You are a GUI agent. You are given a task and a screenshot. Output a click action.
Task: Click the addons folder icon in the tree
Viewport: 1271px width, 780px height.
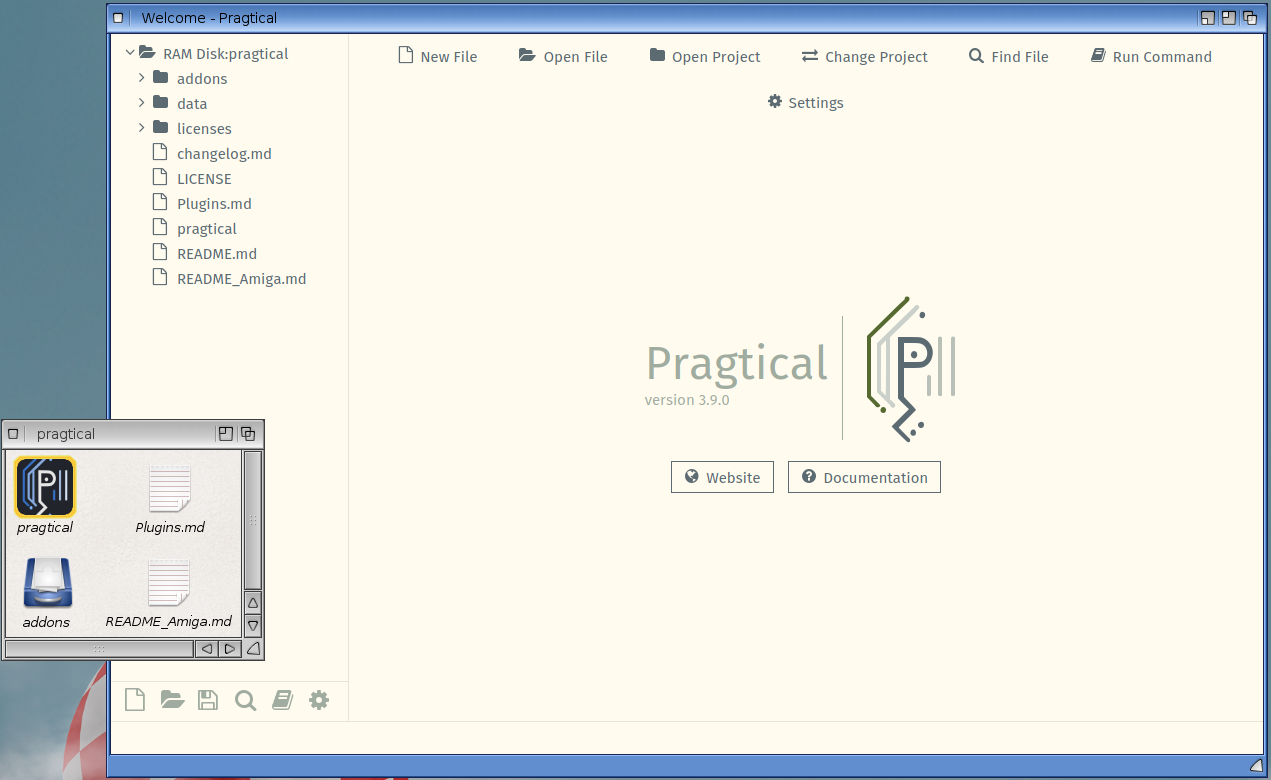coord(160,78)
